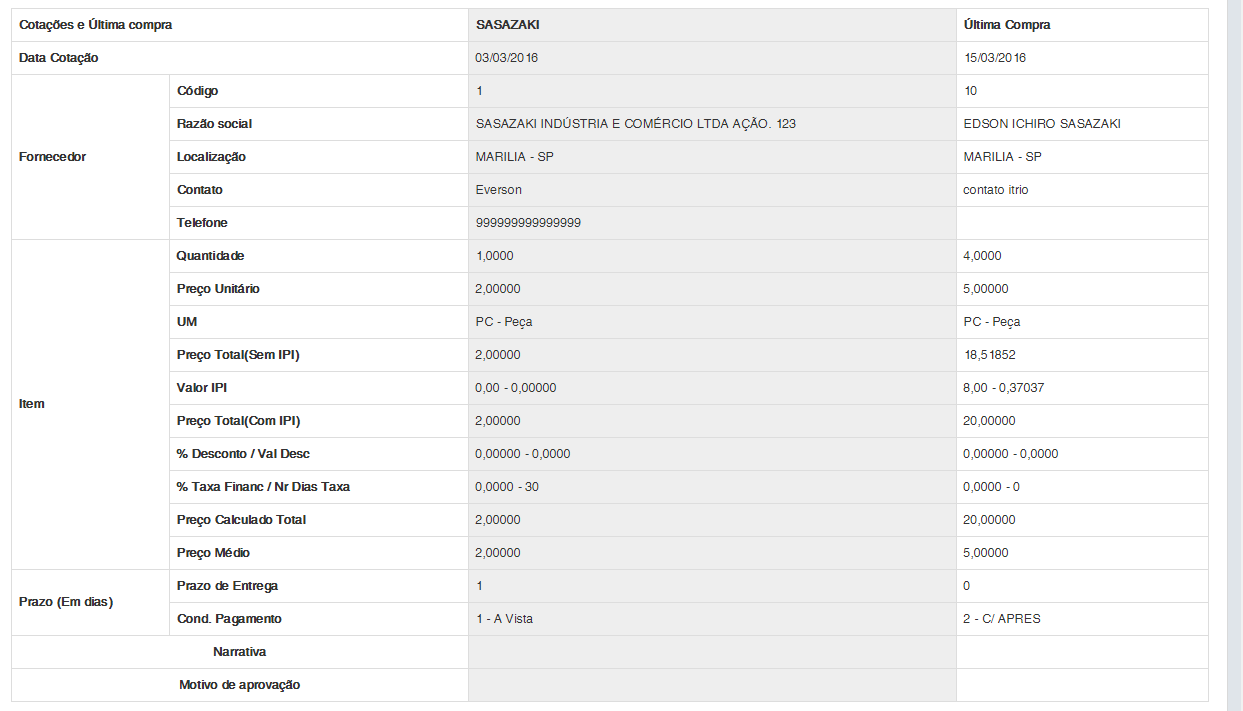
Task: Select SASAZAKI INDÚSTRIA E COMÉRCIO LTDA cell
Action: pyautogui.click(x=636, y=124)
